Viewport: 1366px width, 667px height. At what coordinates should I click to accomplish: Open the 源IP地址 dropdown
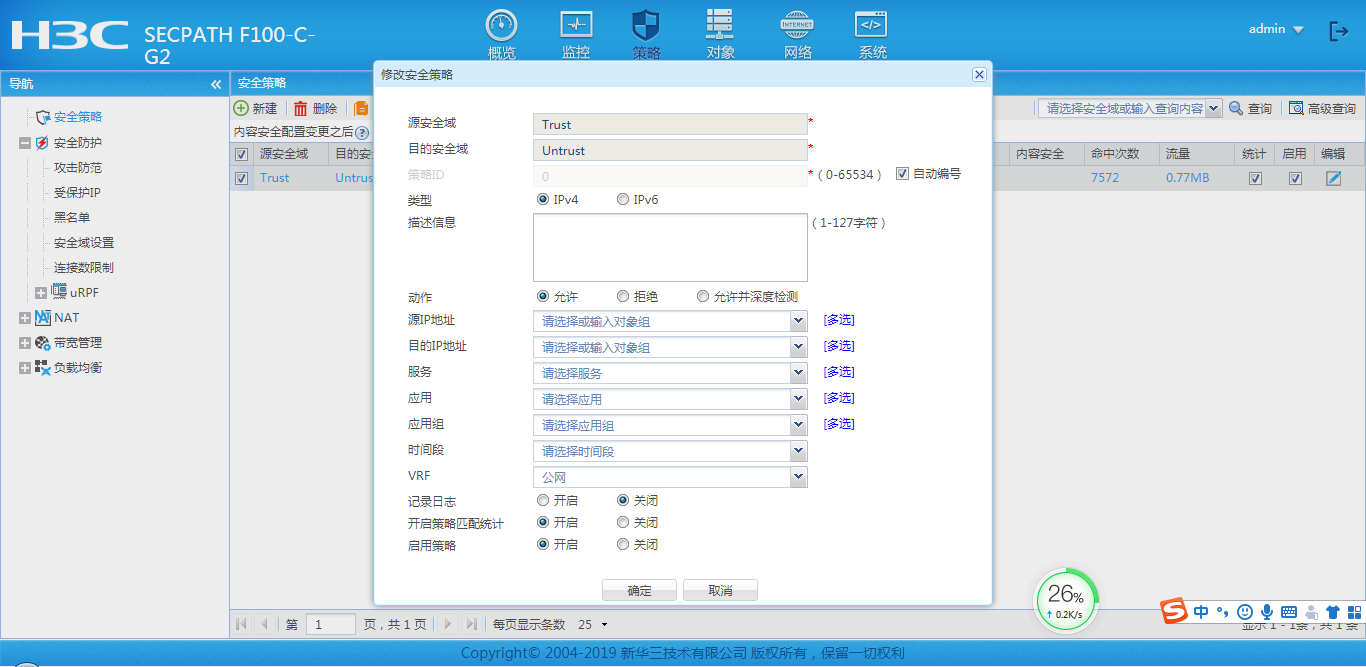[798, 321]
